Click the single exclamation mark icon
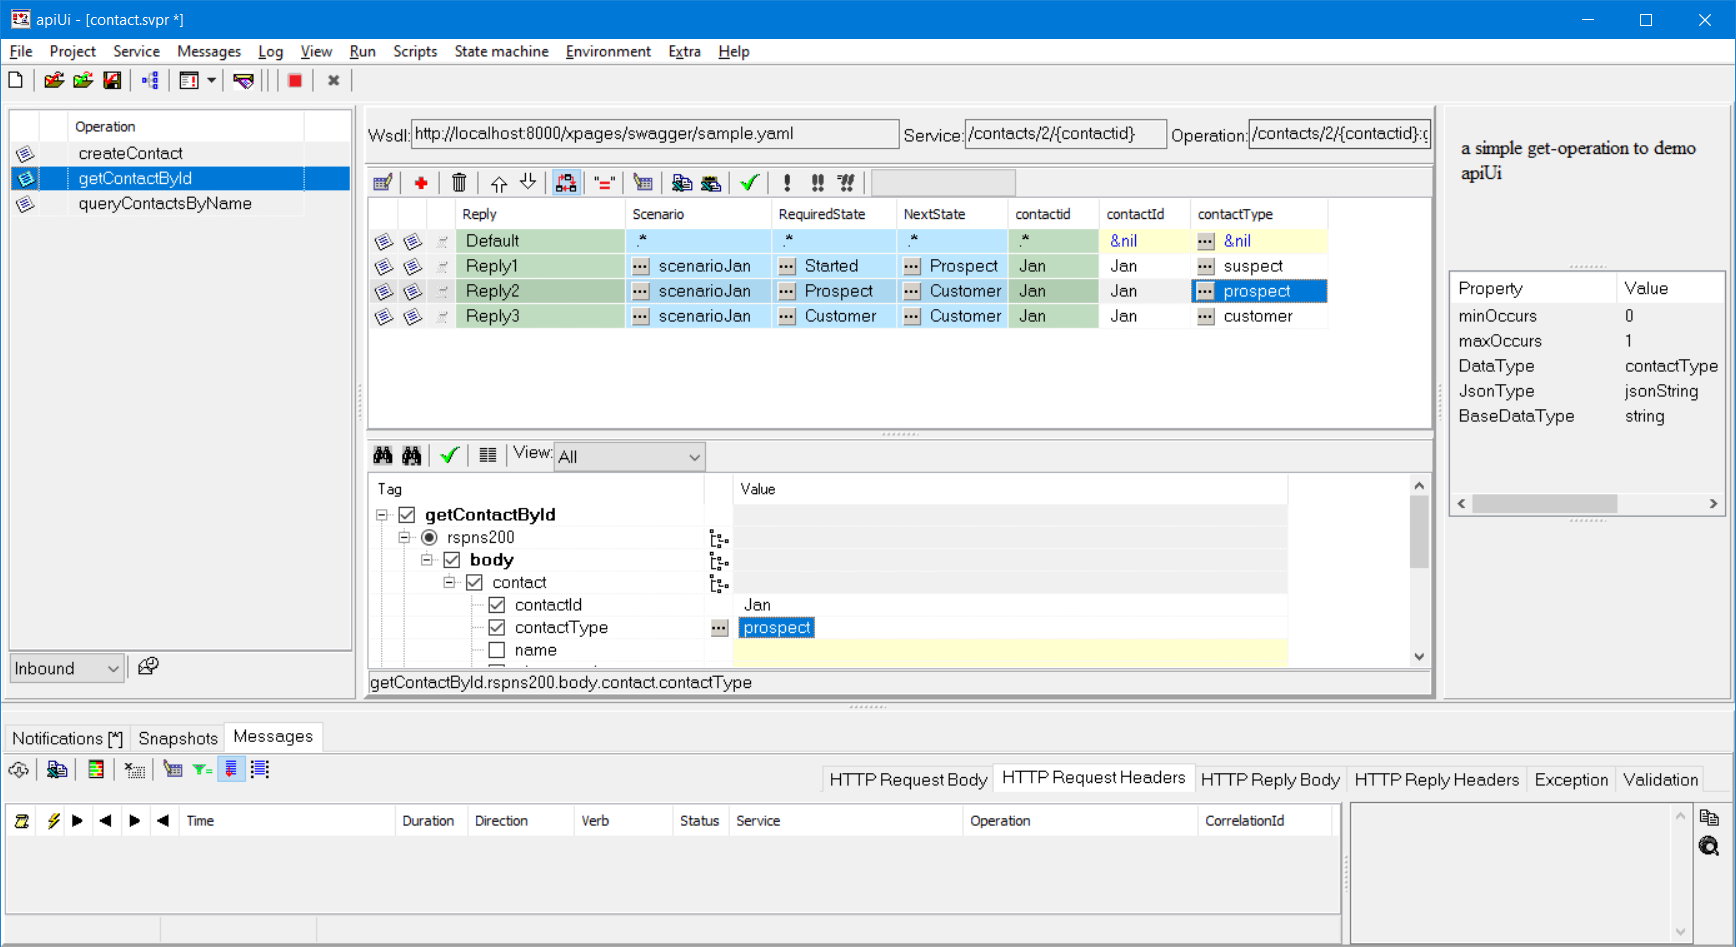 tap(787, 183)
